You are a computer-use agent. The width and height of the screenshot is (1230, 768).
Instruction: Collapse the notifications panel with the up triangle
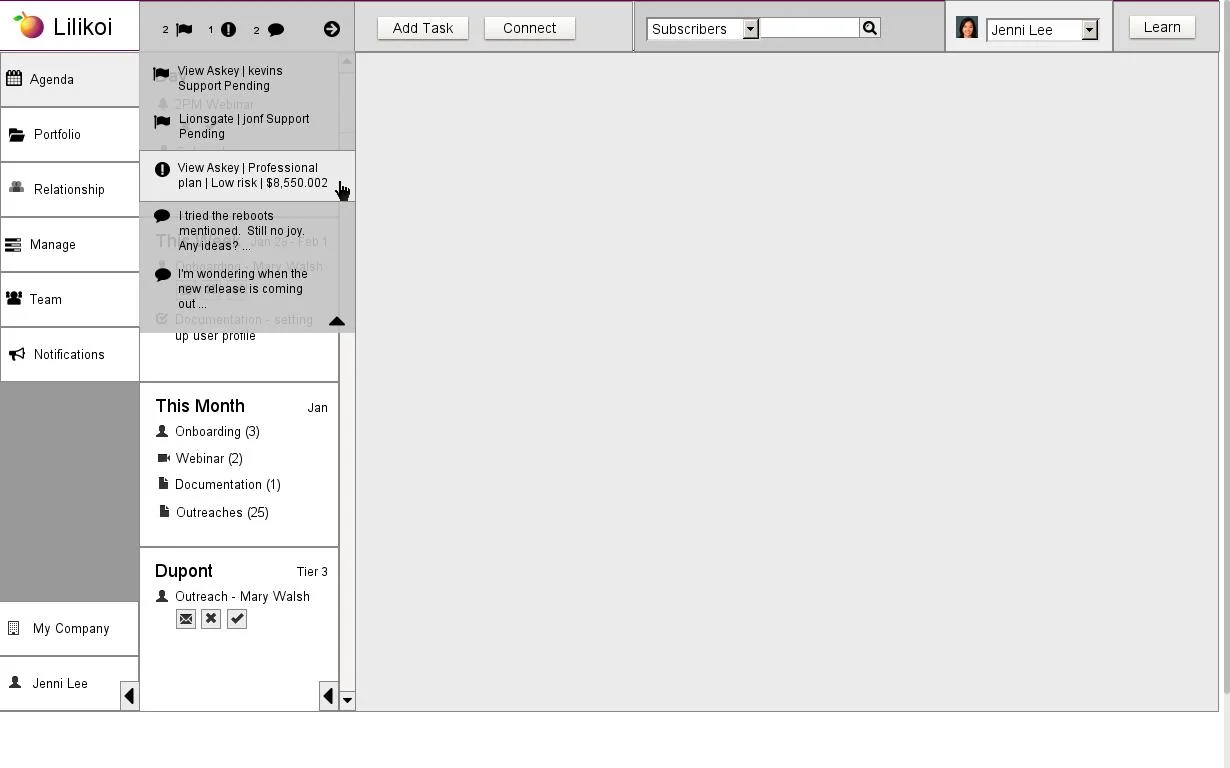point(337,321)
